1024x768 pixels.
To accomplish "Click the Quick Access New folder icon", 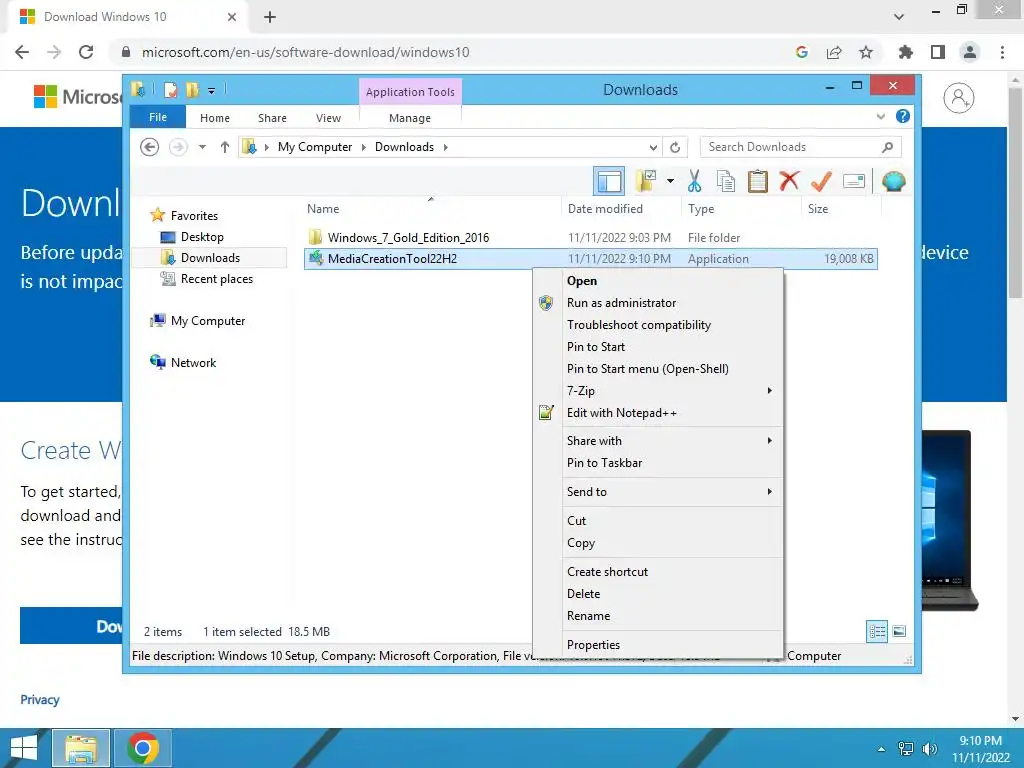I will coord(192,89).
